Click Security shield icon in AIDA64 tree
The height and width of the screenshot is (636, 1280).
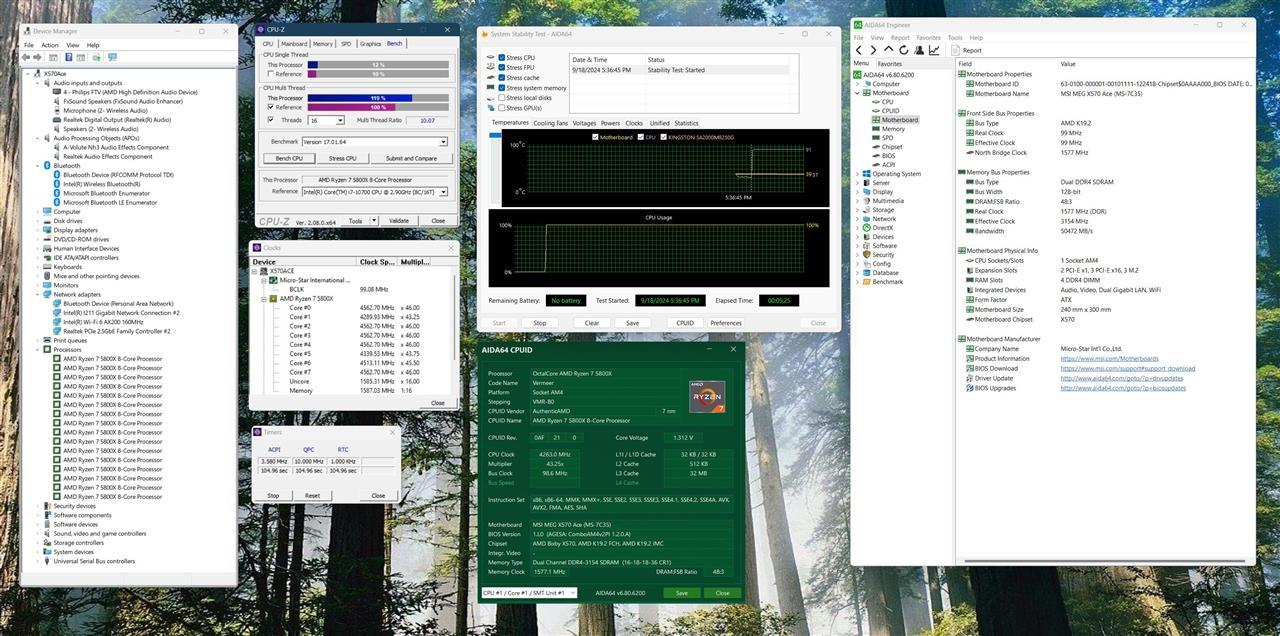[867, 255]
